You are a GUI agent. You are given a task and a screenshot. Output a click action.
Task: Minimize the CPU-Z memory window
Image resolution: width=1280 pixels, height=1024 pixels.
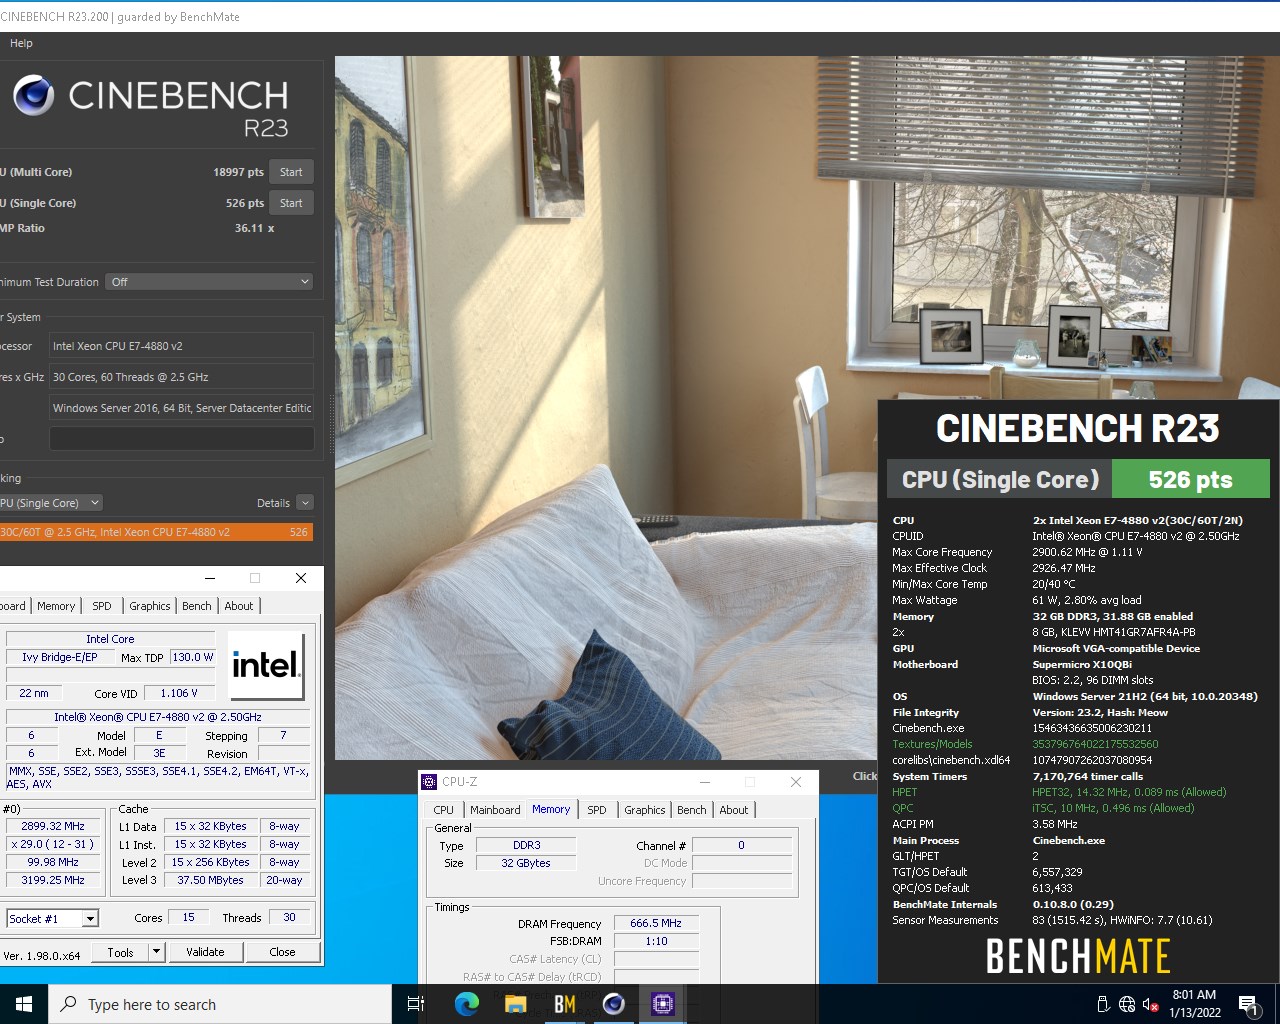point(705,782)
